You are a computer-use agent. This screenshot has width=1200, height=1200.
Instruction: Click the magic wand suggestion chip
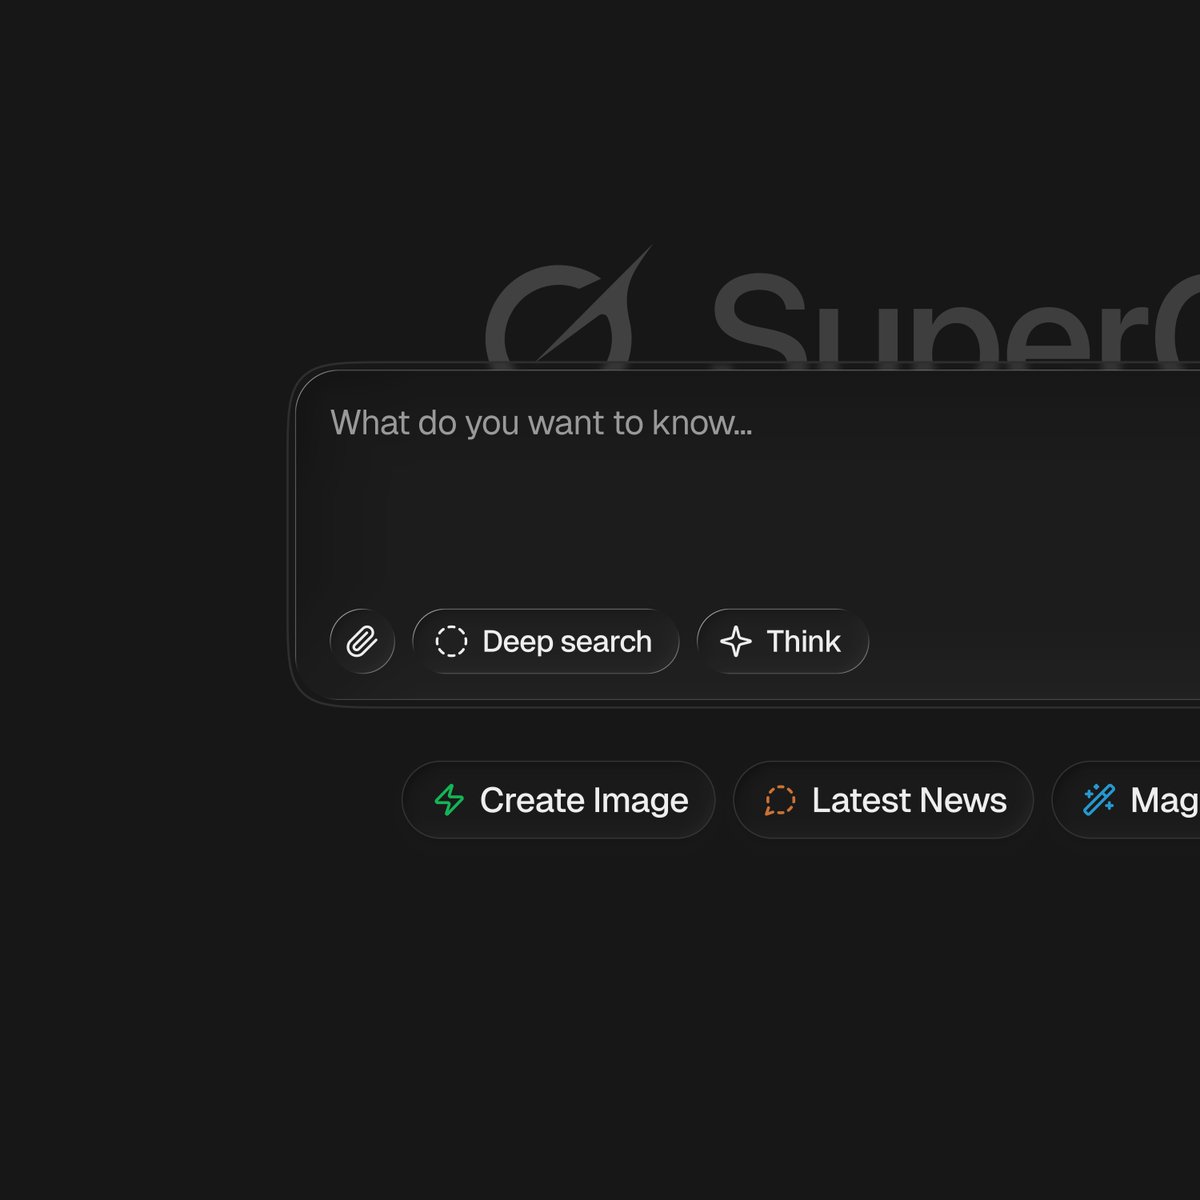1127,800
